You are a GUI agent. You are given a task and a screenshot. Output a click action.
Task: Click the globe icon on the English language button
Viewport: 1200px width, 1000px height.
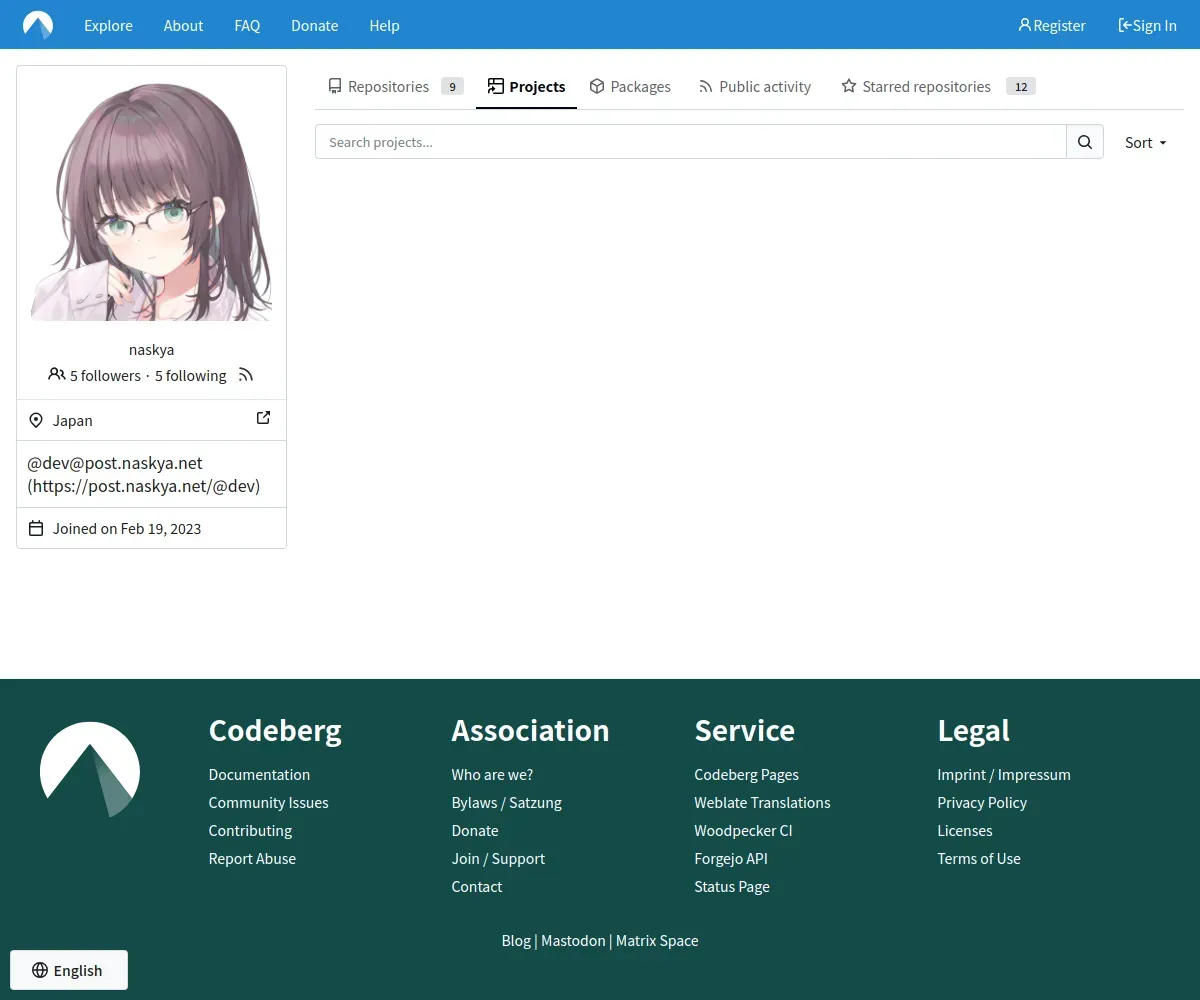tap(40, 970)
